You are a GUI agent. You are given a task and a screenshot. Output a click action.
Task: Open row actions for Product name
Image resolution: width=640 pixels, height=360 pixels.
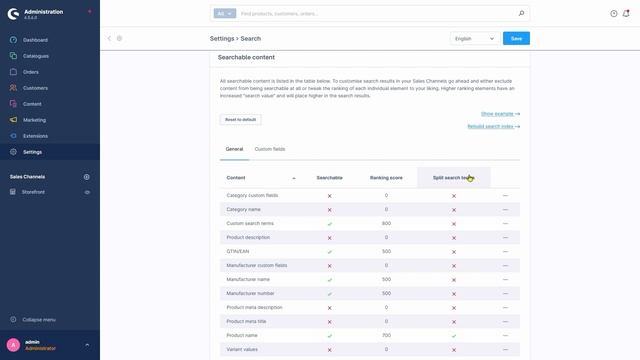coord(505,336)
